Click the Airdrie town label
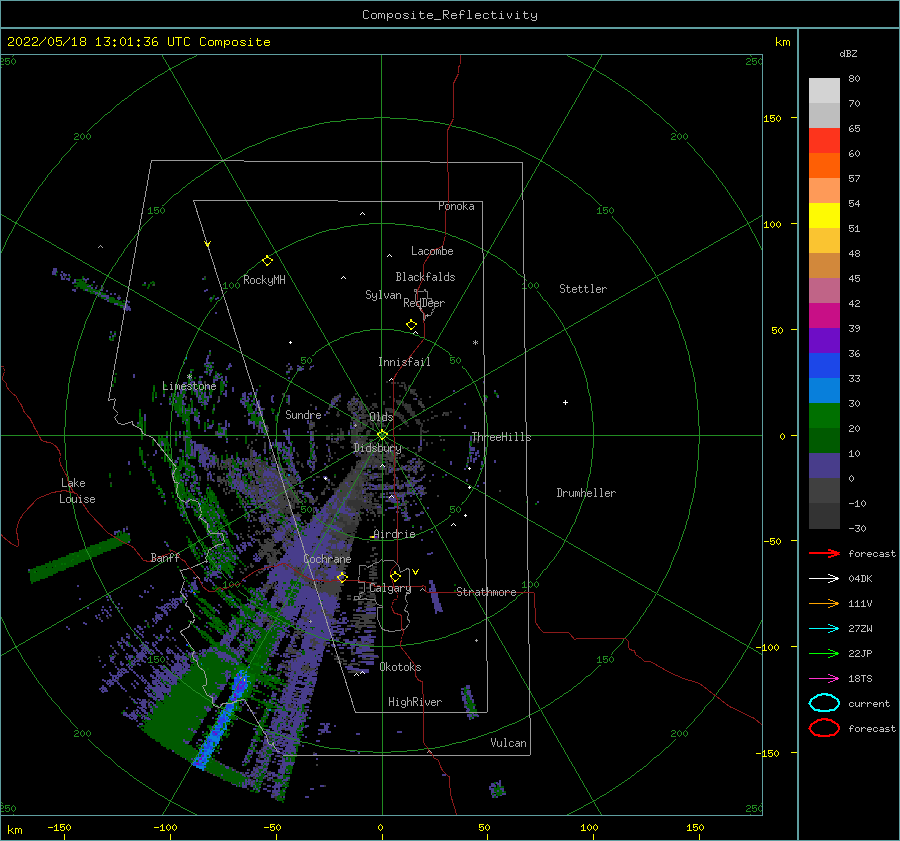 tap(394, 534)
